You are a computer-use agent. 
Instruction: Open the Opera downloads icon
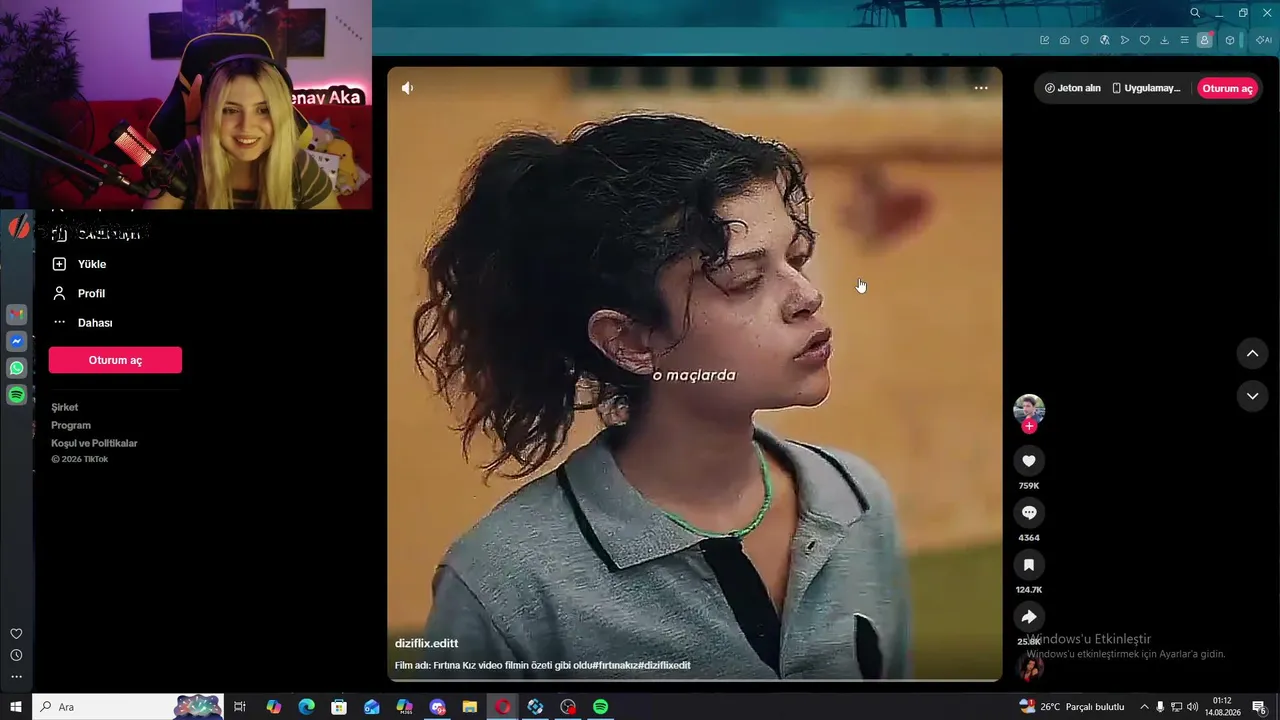(x=1165, y=40)
